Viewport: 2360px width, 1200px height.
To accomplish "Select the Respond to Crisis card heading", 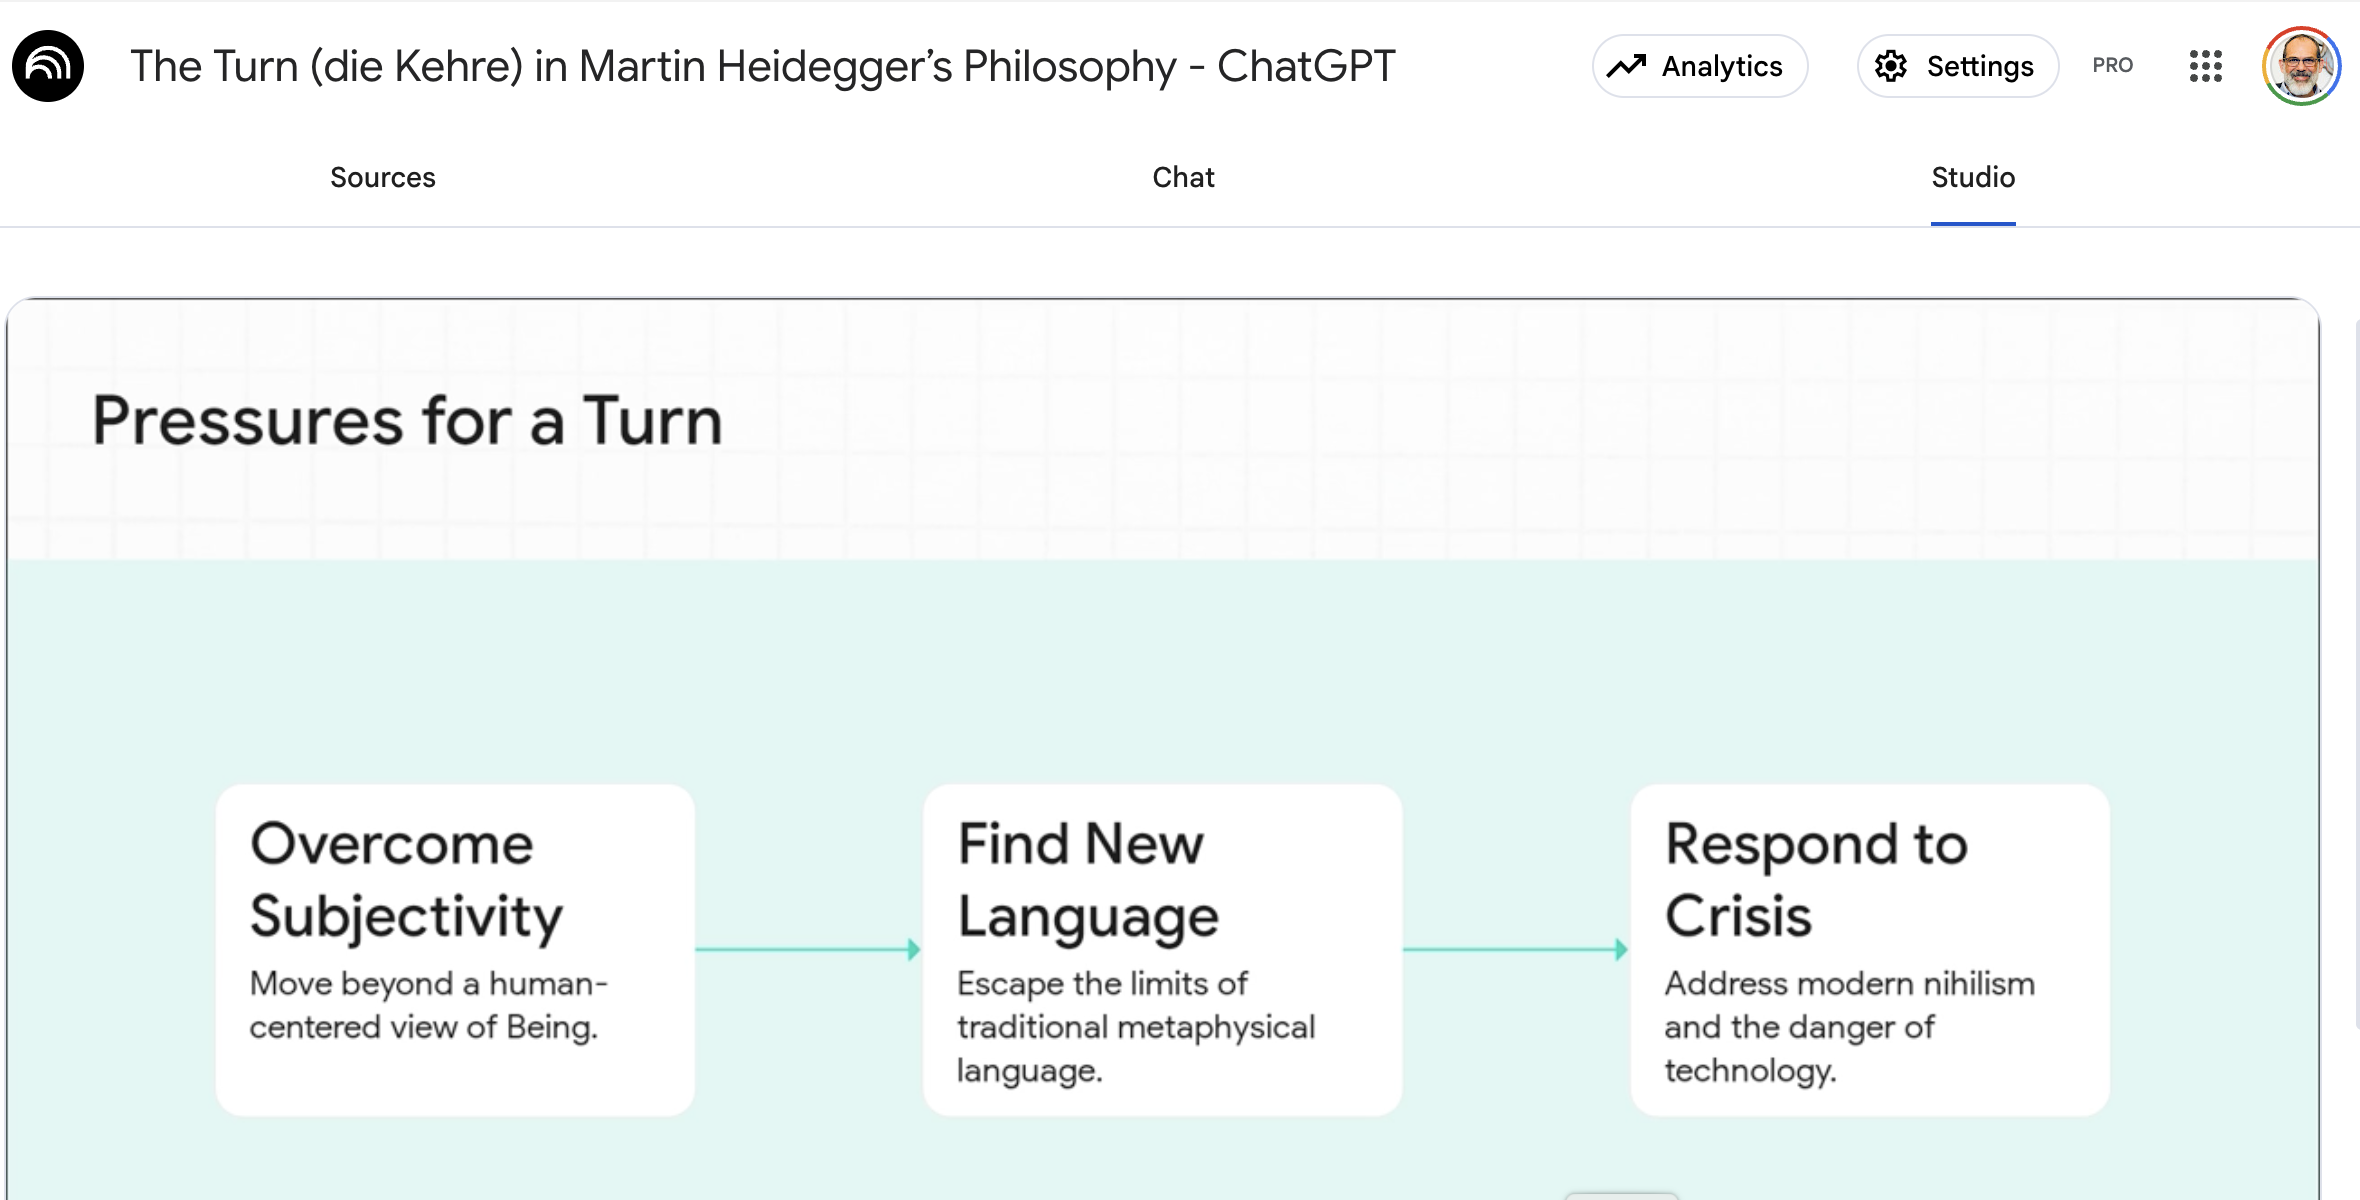I will pos(1815,879).
